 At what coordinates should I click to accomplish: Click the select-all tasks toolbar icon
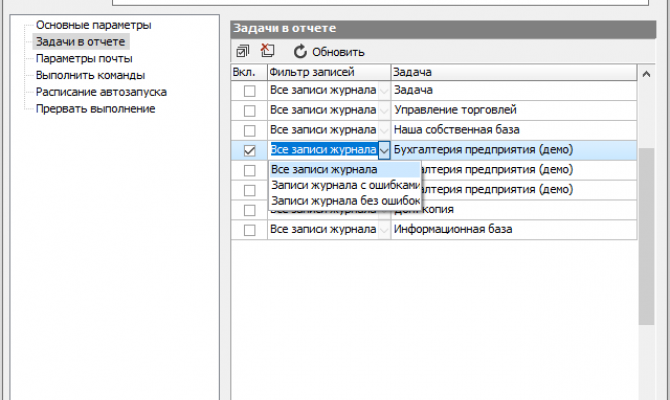coord(244,51)
